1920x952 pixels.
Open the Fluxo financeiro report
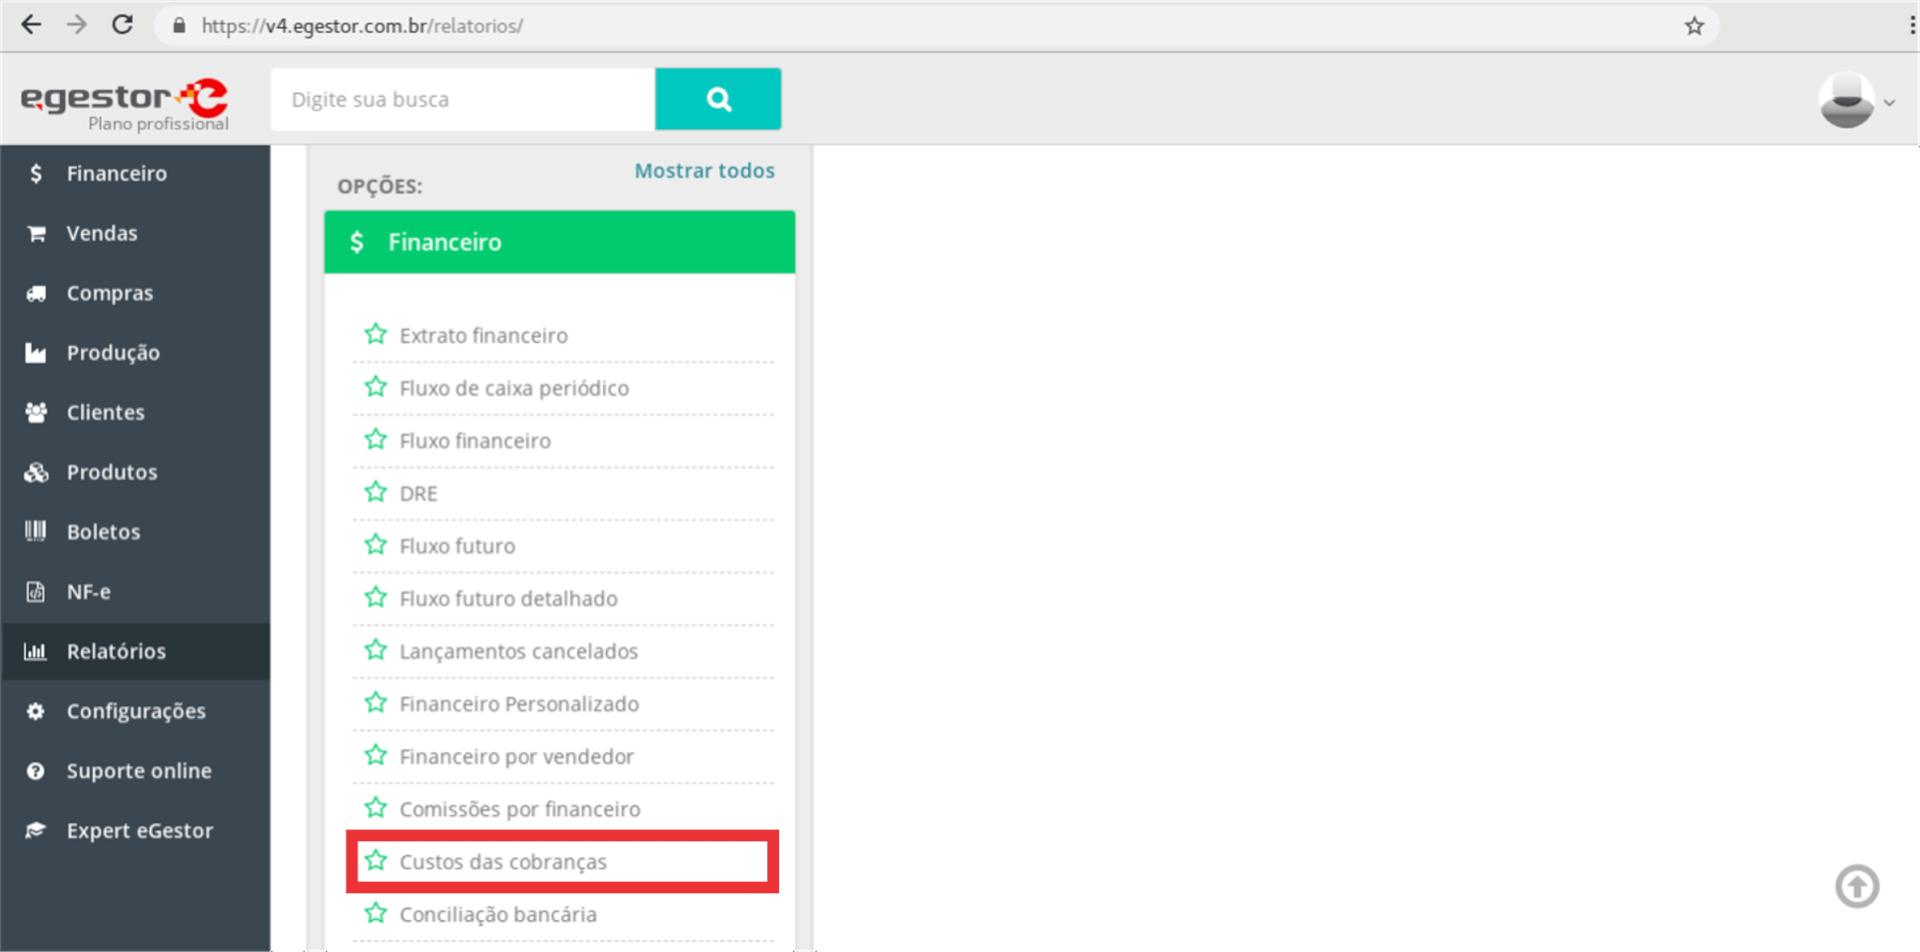(x=475, y=441)
